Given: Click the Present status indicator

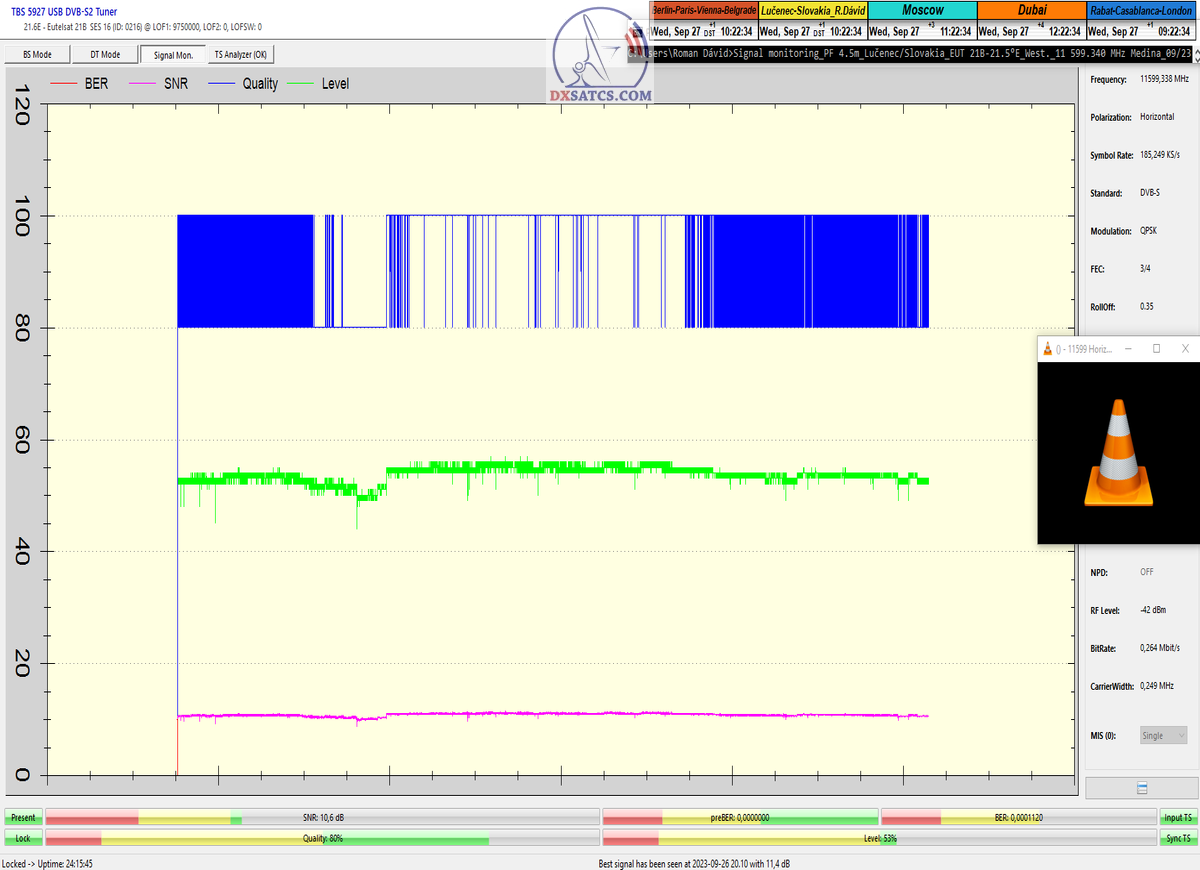Looking at the screenshot, I should click(23, 818).
